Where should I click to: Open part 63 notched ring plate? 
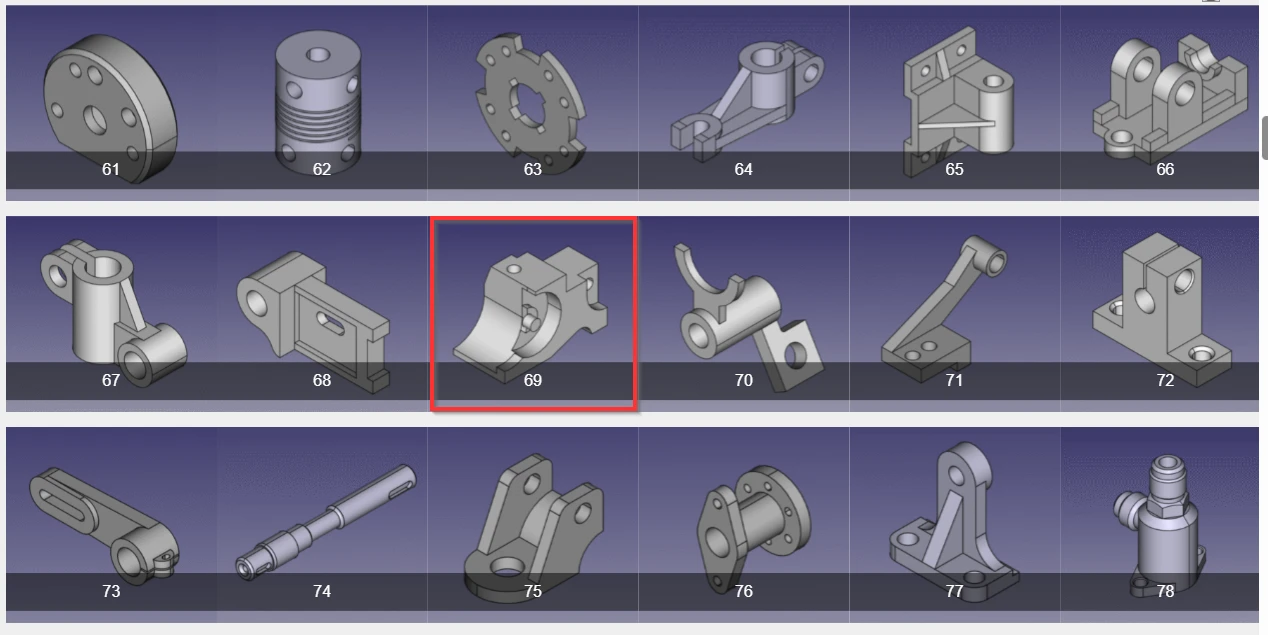click(533, 98)
